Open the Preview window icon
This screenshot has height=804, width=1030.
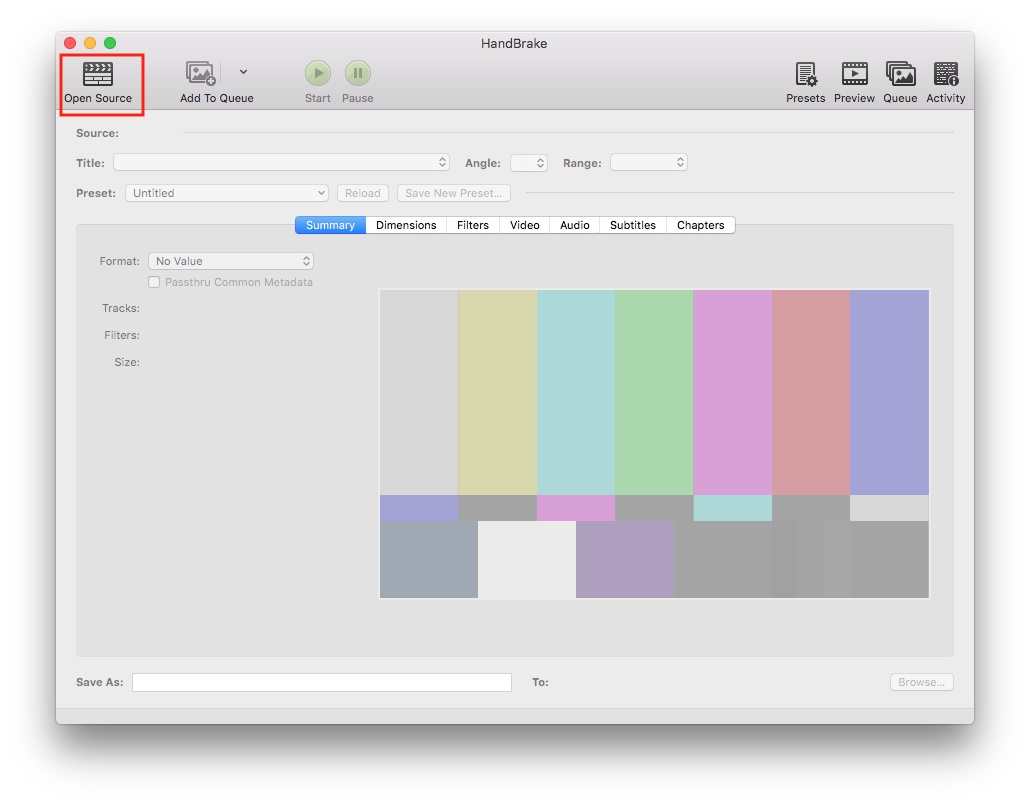[x=855, y=74]
